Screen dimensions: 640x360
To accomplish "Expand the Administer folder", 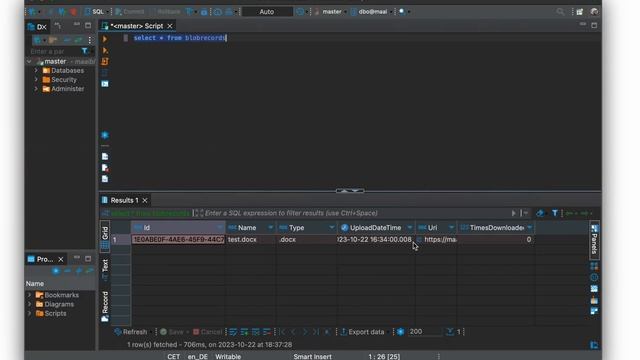I will click(x=36, y=89).
